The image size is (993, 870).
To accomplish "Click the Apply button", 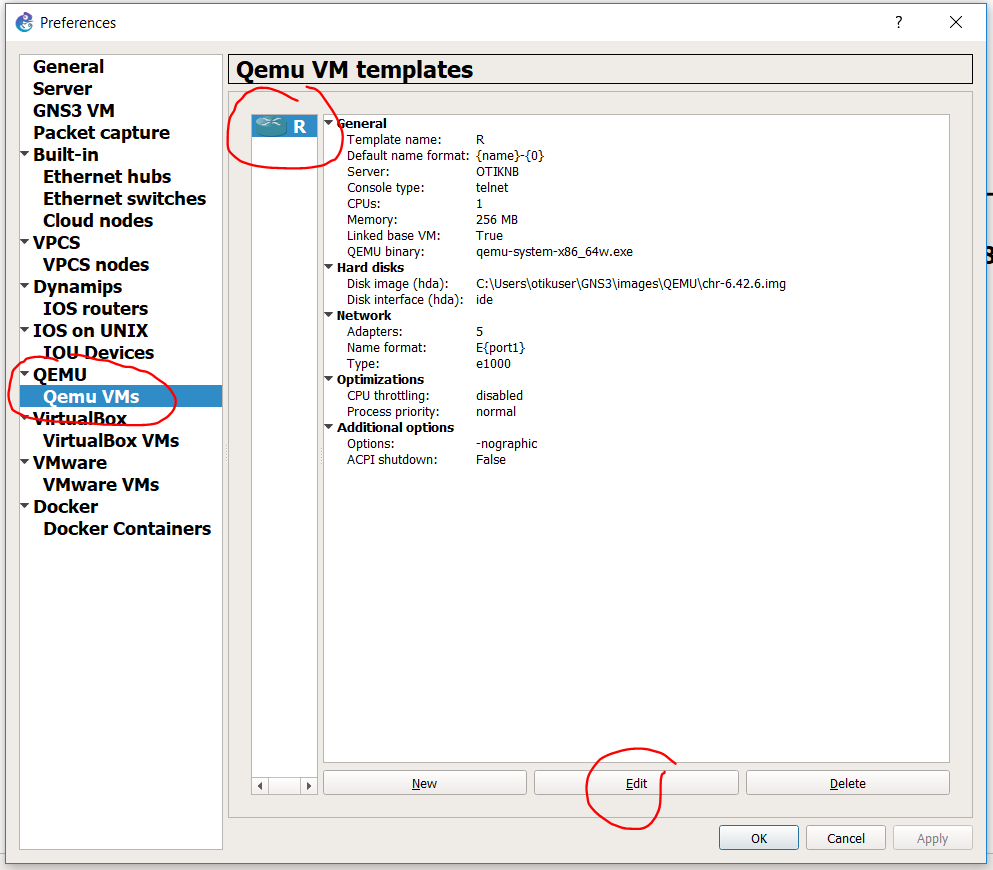I will pos(932,838).
